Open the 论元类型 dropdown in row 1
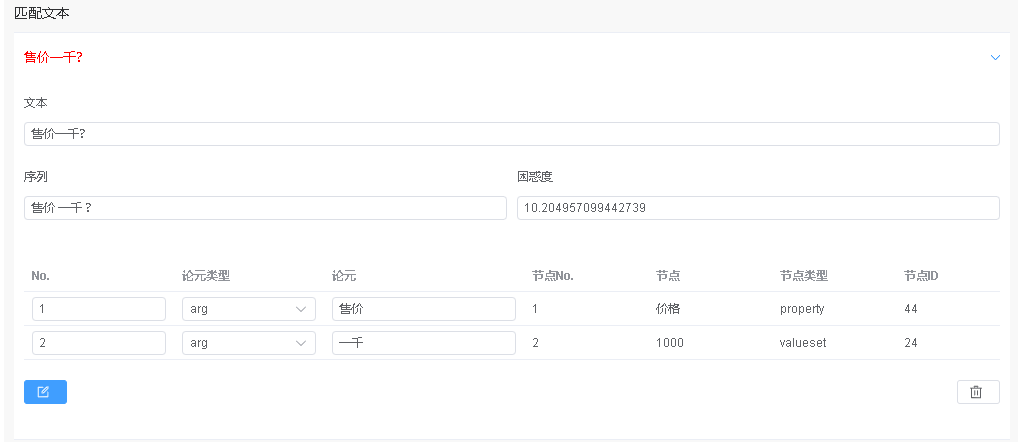The width and height of the screenshot is (1018, 442). click(x=248, y=309)
